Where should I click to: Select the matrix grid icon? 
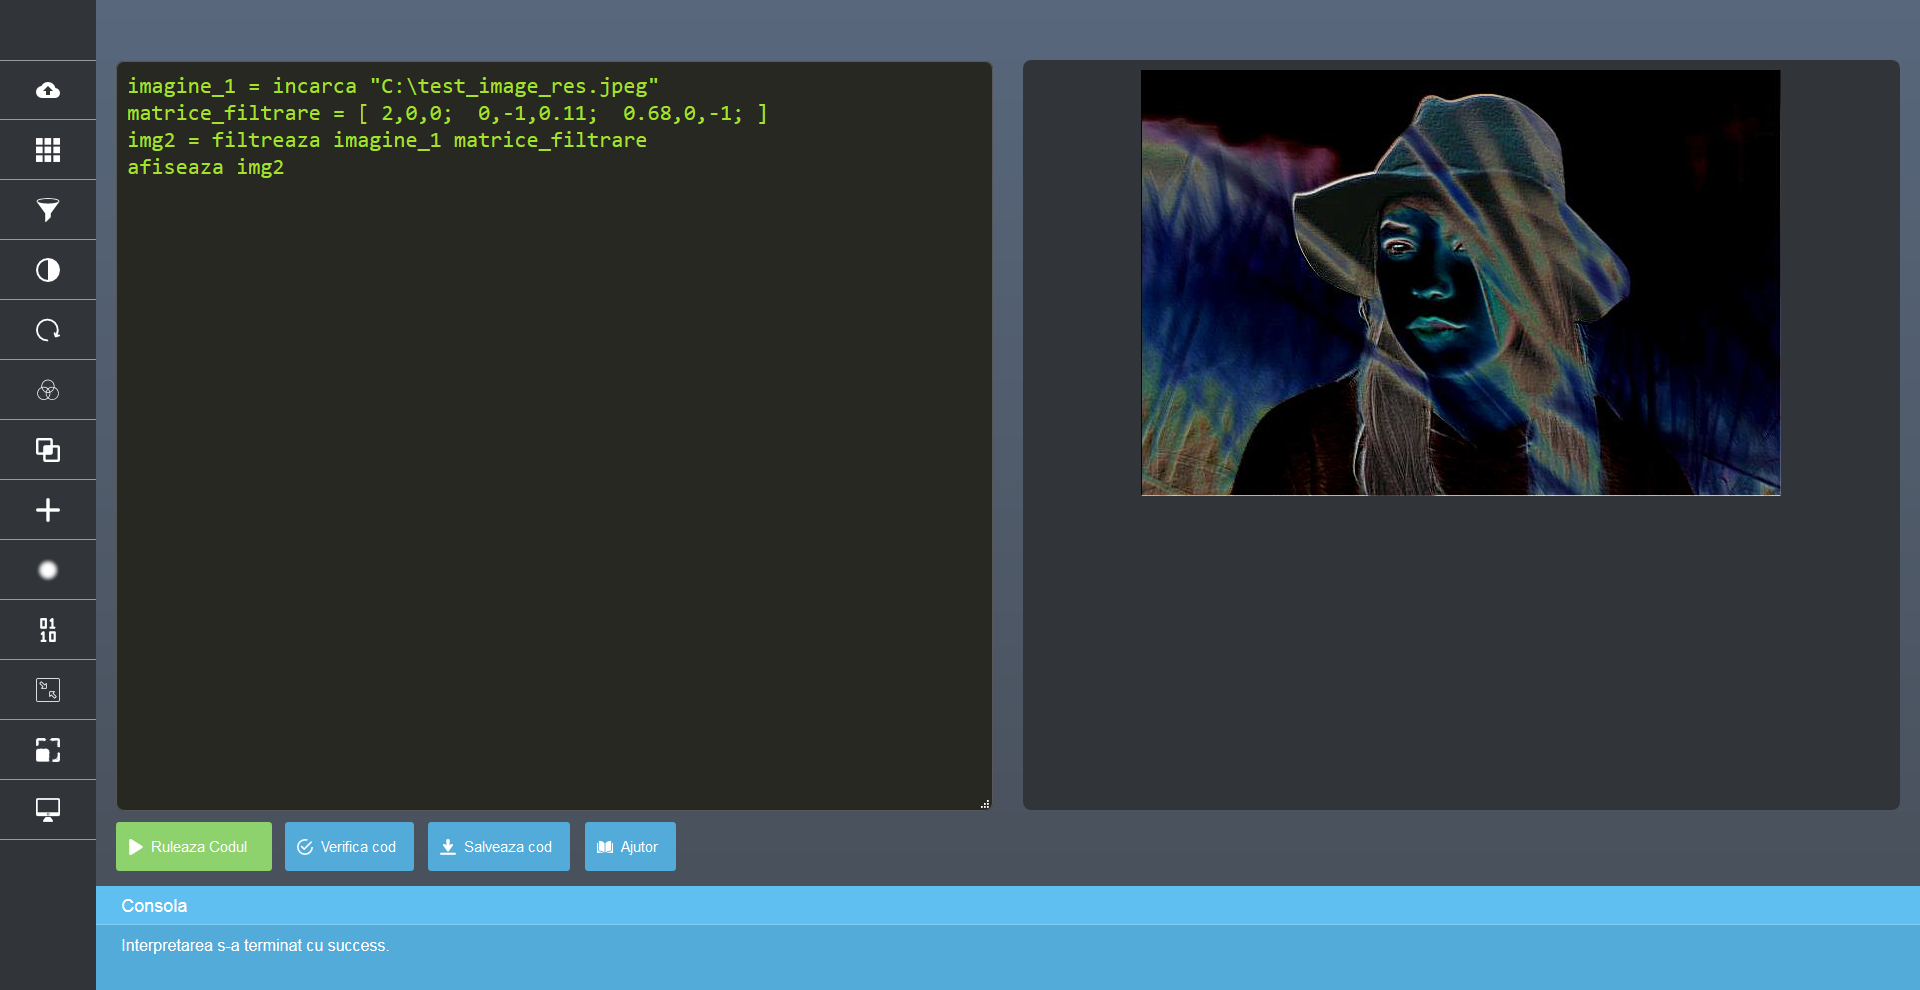(x=48, y=150)
